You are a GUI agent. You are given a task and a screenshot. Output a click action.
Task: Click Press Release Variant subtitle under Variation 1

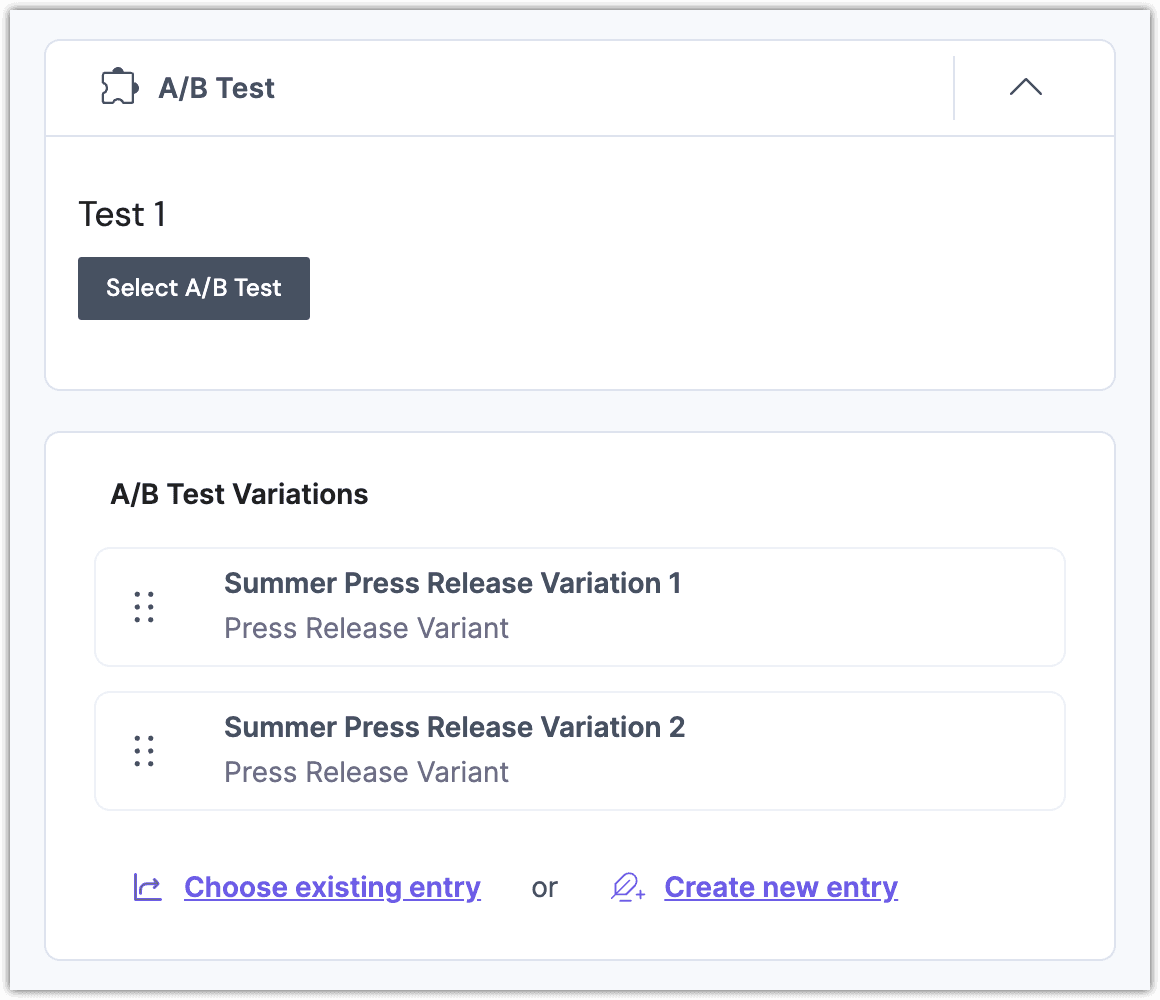366,628
